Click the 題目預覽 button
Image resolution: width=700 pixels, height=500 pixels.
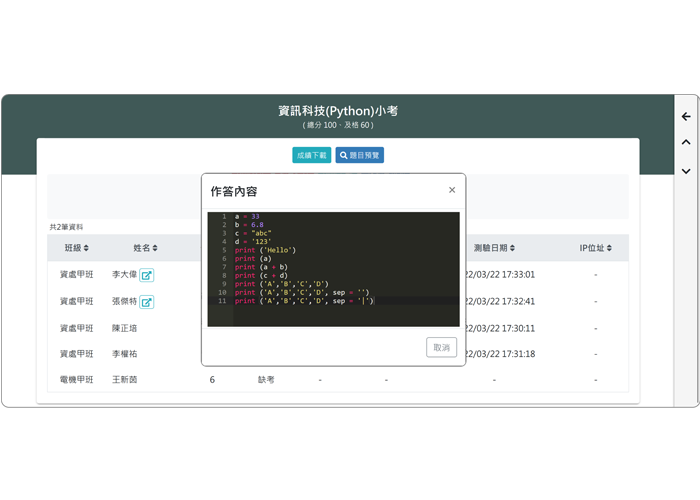[x=360, y=155]
